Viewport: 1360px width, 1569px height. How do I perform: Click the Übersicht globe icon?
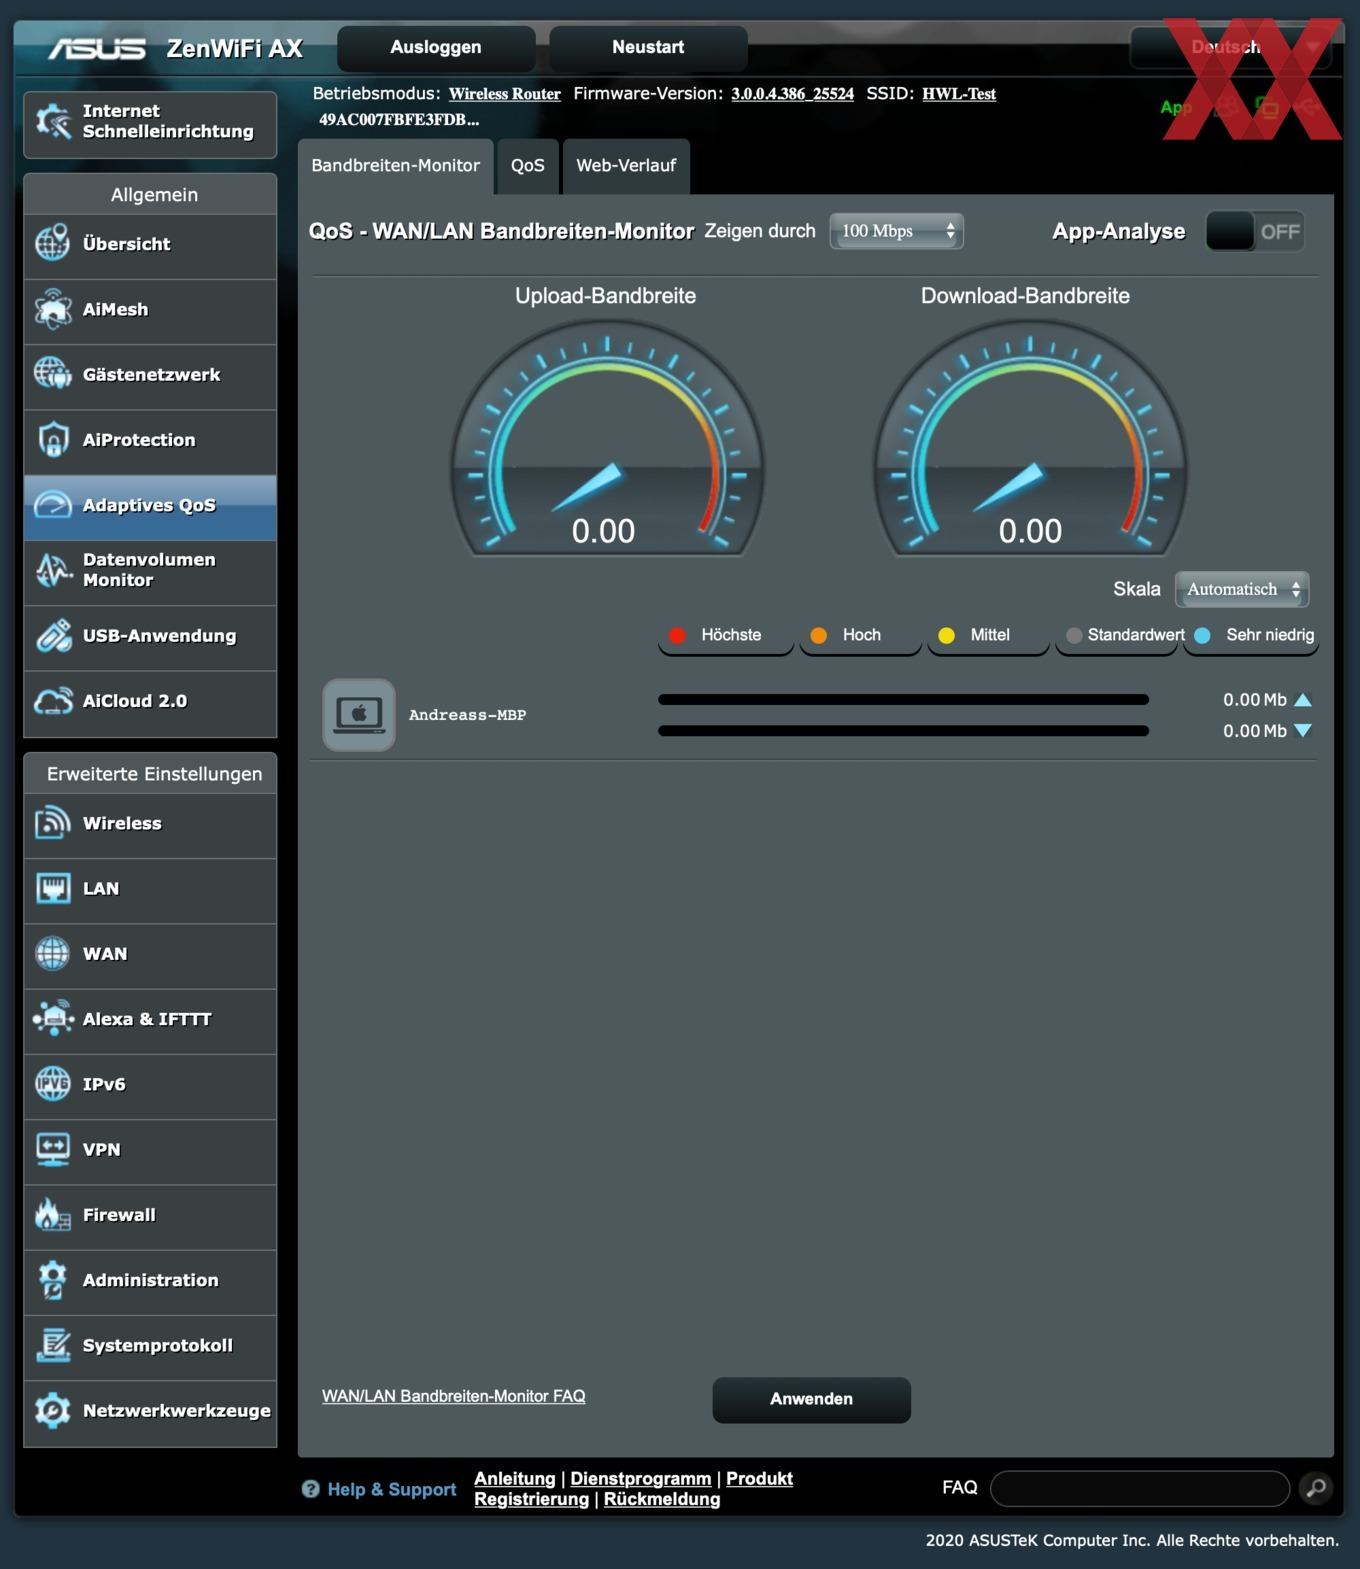point(53,243)
